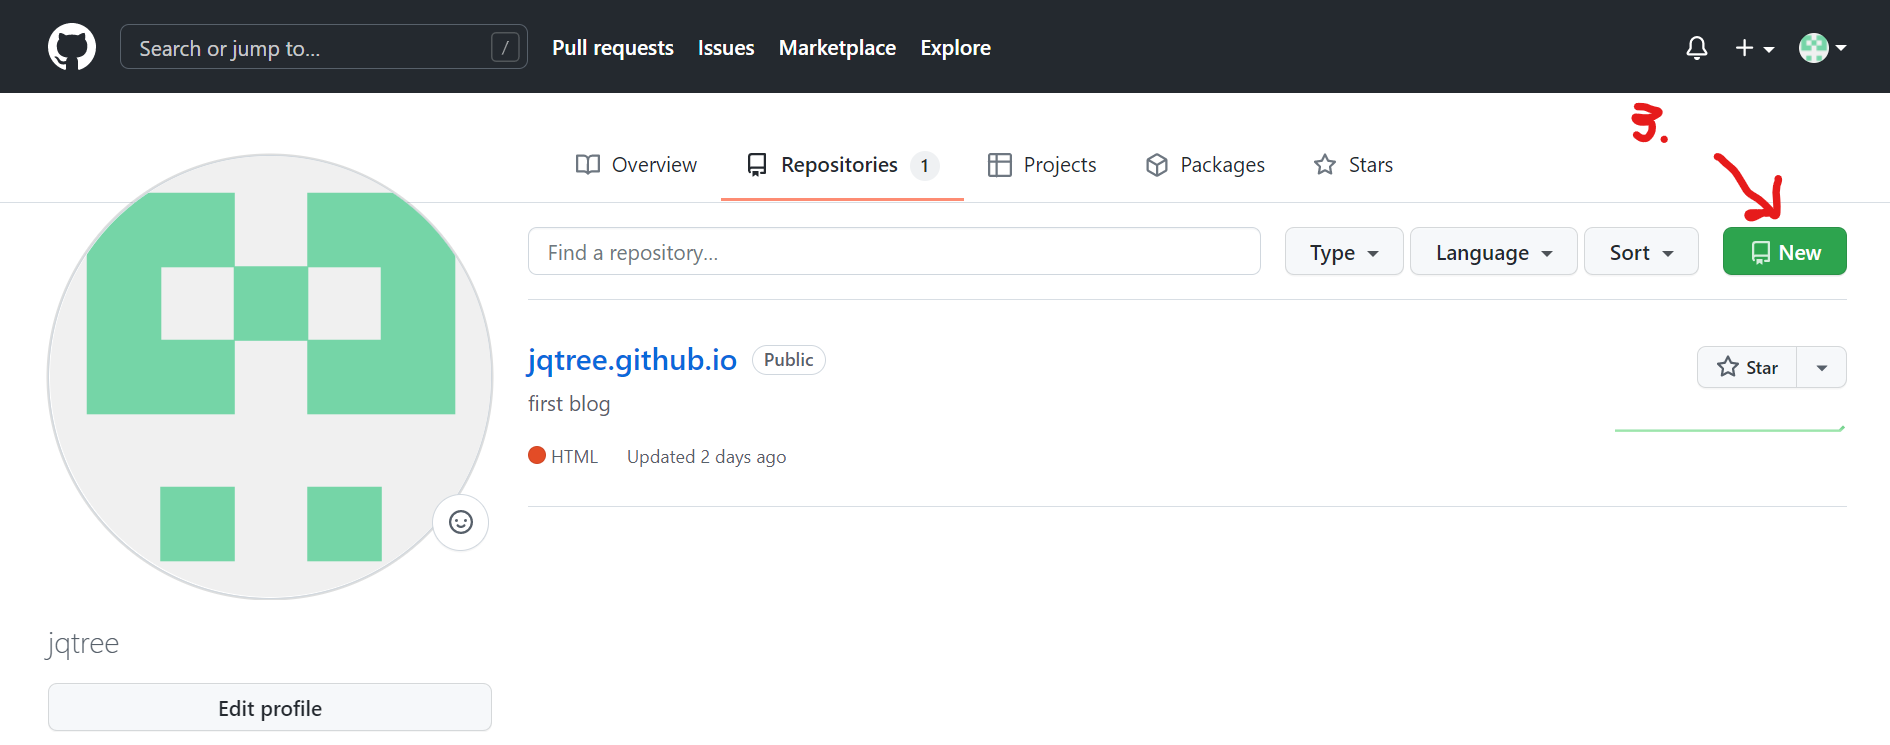This screenshot has width=1890, height=745.
Task: Create a new repository with New button
Action: pos(1784,251)
